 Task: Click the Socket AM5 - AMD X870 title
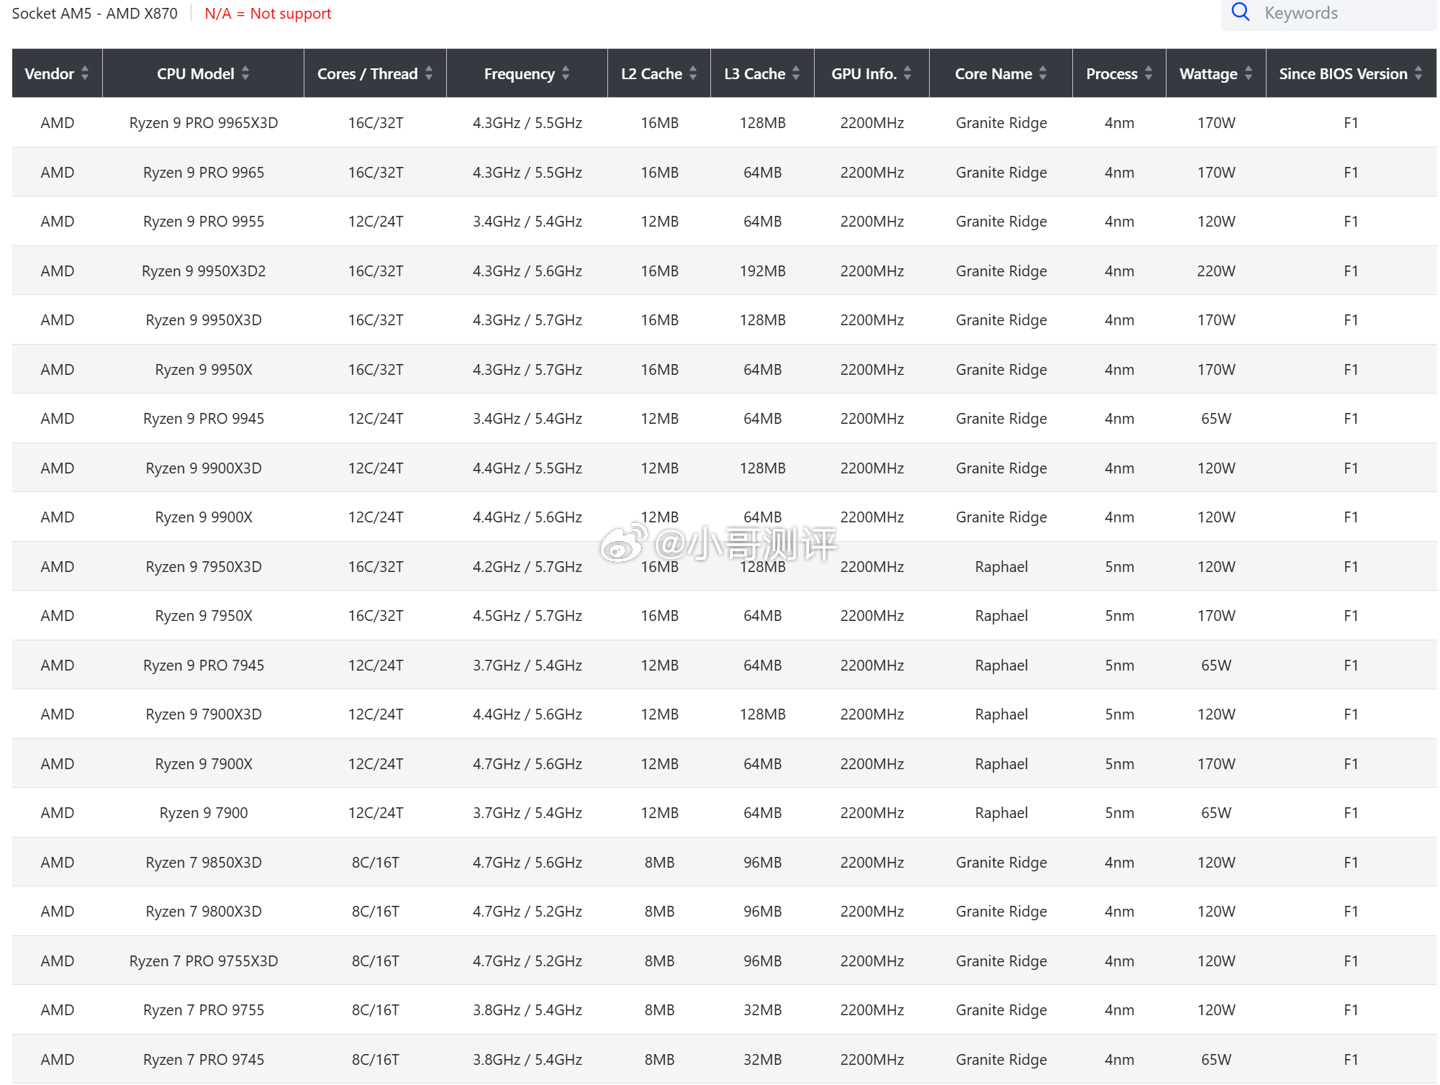tap(94, 14)
